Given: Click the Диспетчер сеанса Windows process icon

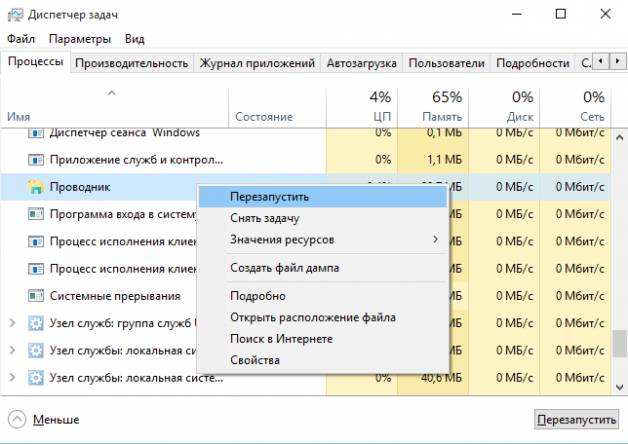Looking at the screenshot, I should 36,132.
